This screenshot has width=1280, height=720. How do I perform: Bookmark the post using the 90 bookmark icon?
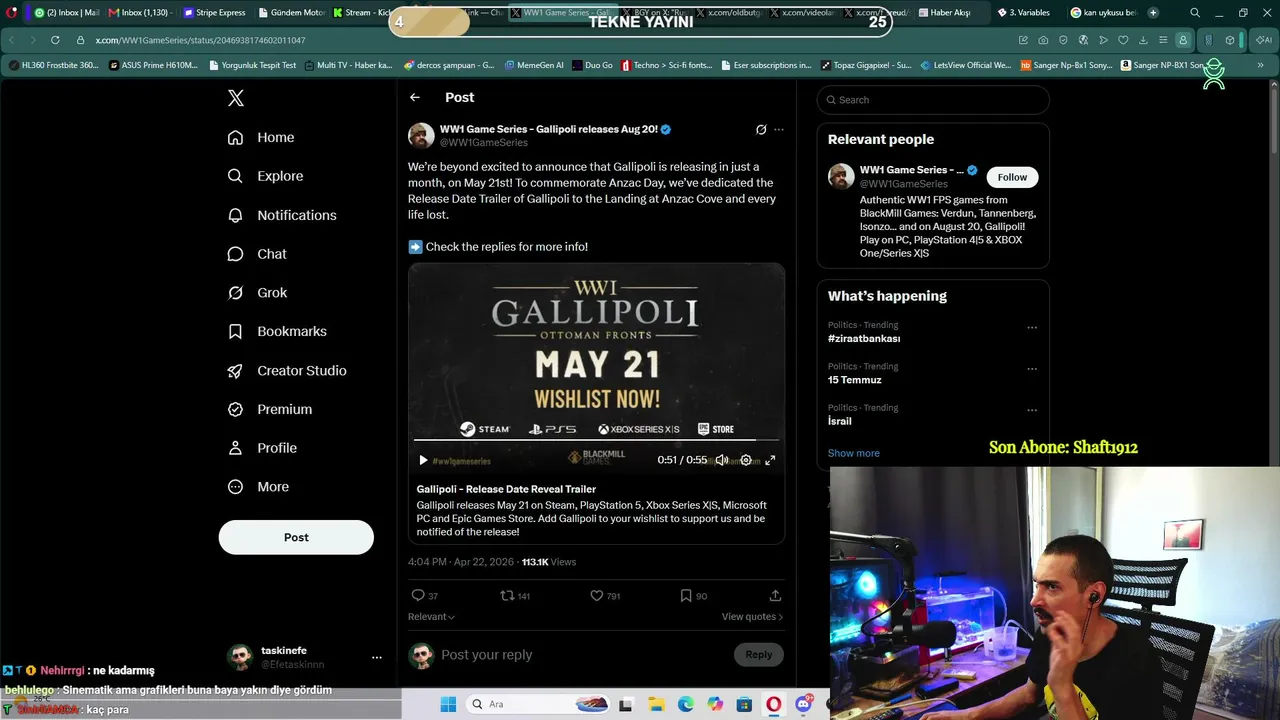coord(693,596)
